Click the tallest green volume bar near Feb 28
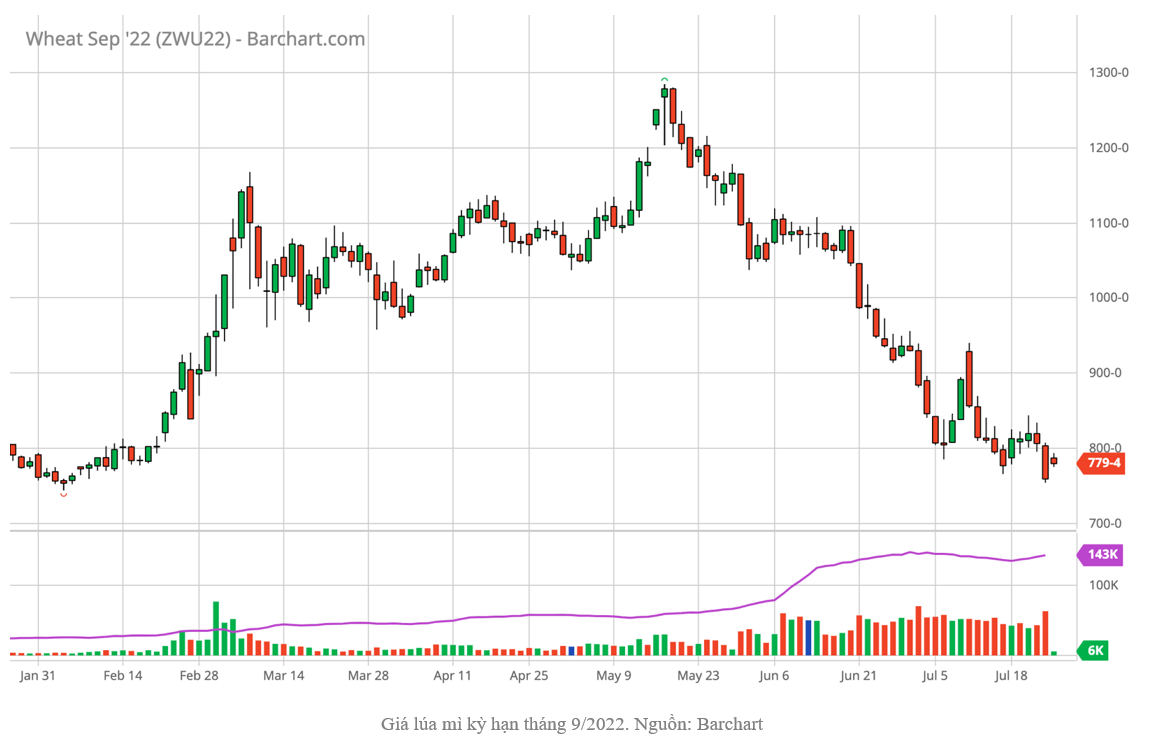Image resolution: width=1176 pixels, height=749 pixels. point(216,629)
